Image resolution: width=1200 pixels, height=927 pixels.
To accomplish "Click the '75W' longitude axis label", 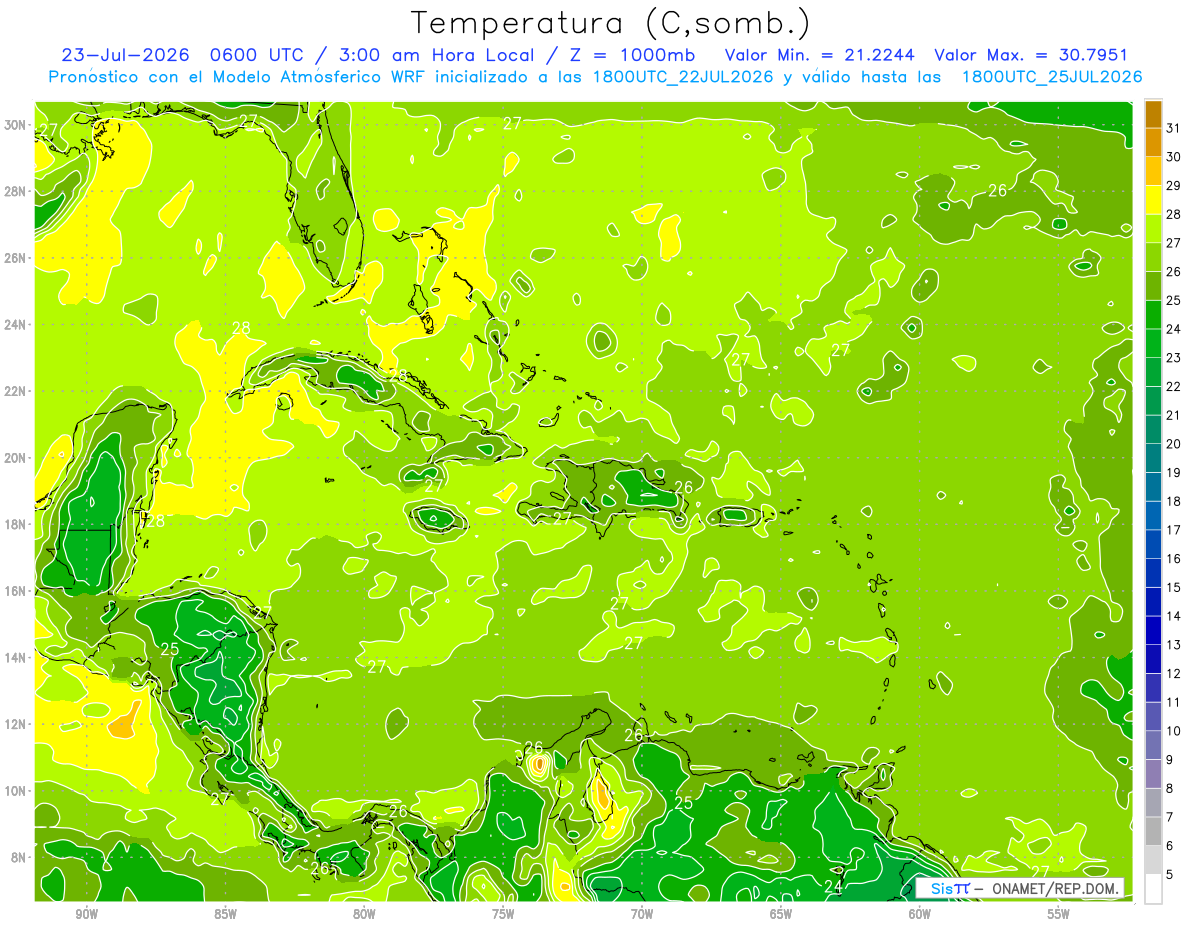I will (x=503, y=914).
